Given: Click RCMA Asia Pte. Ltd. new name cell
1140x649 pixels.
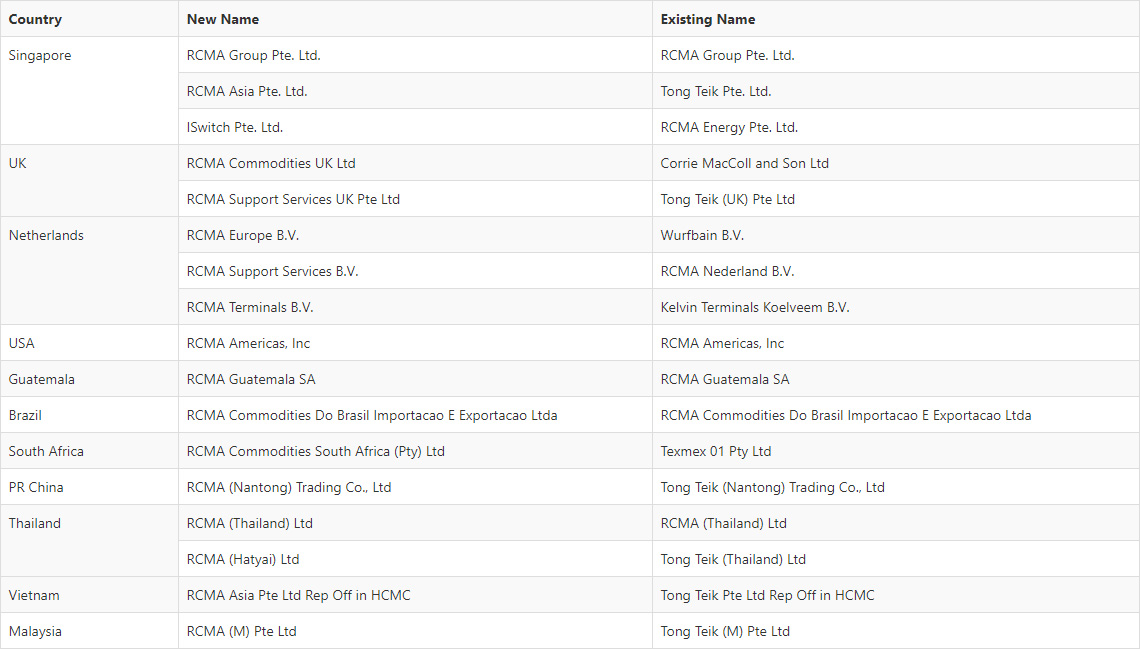Looking at the screenshot, I should tap(415, 91).
